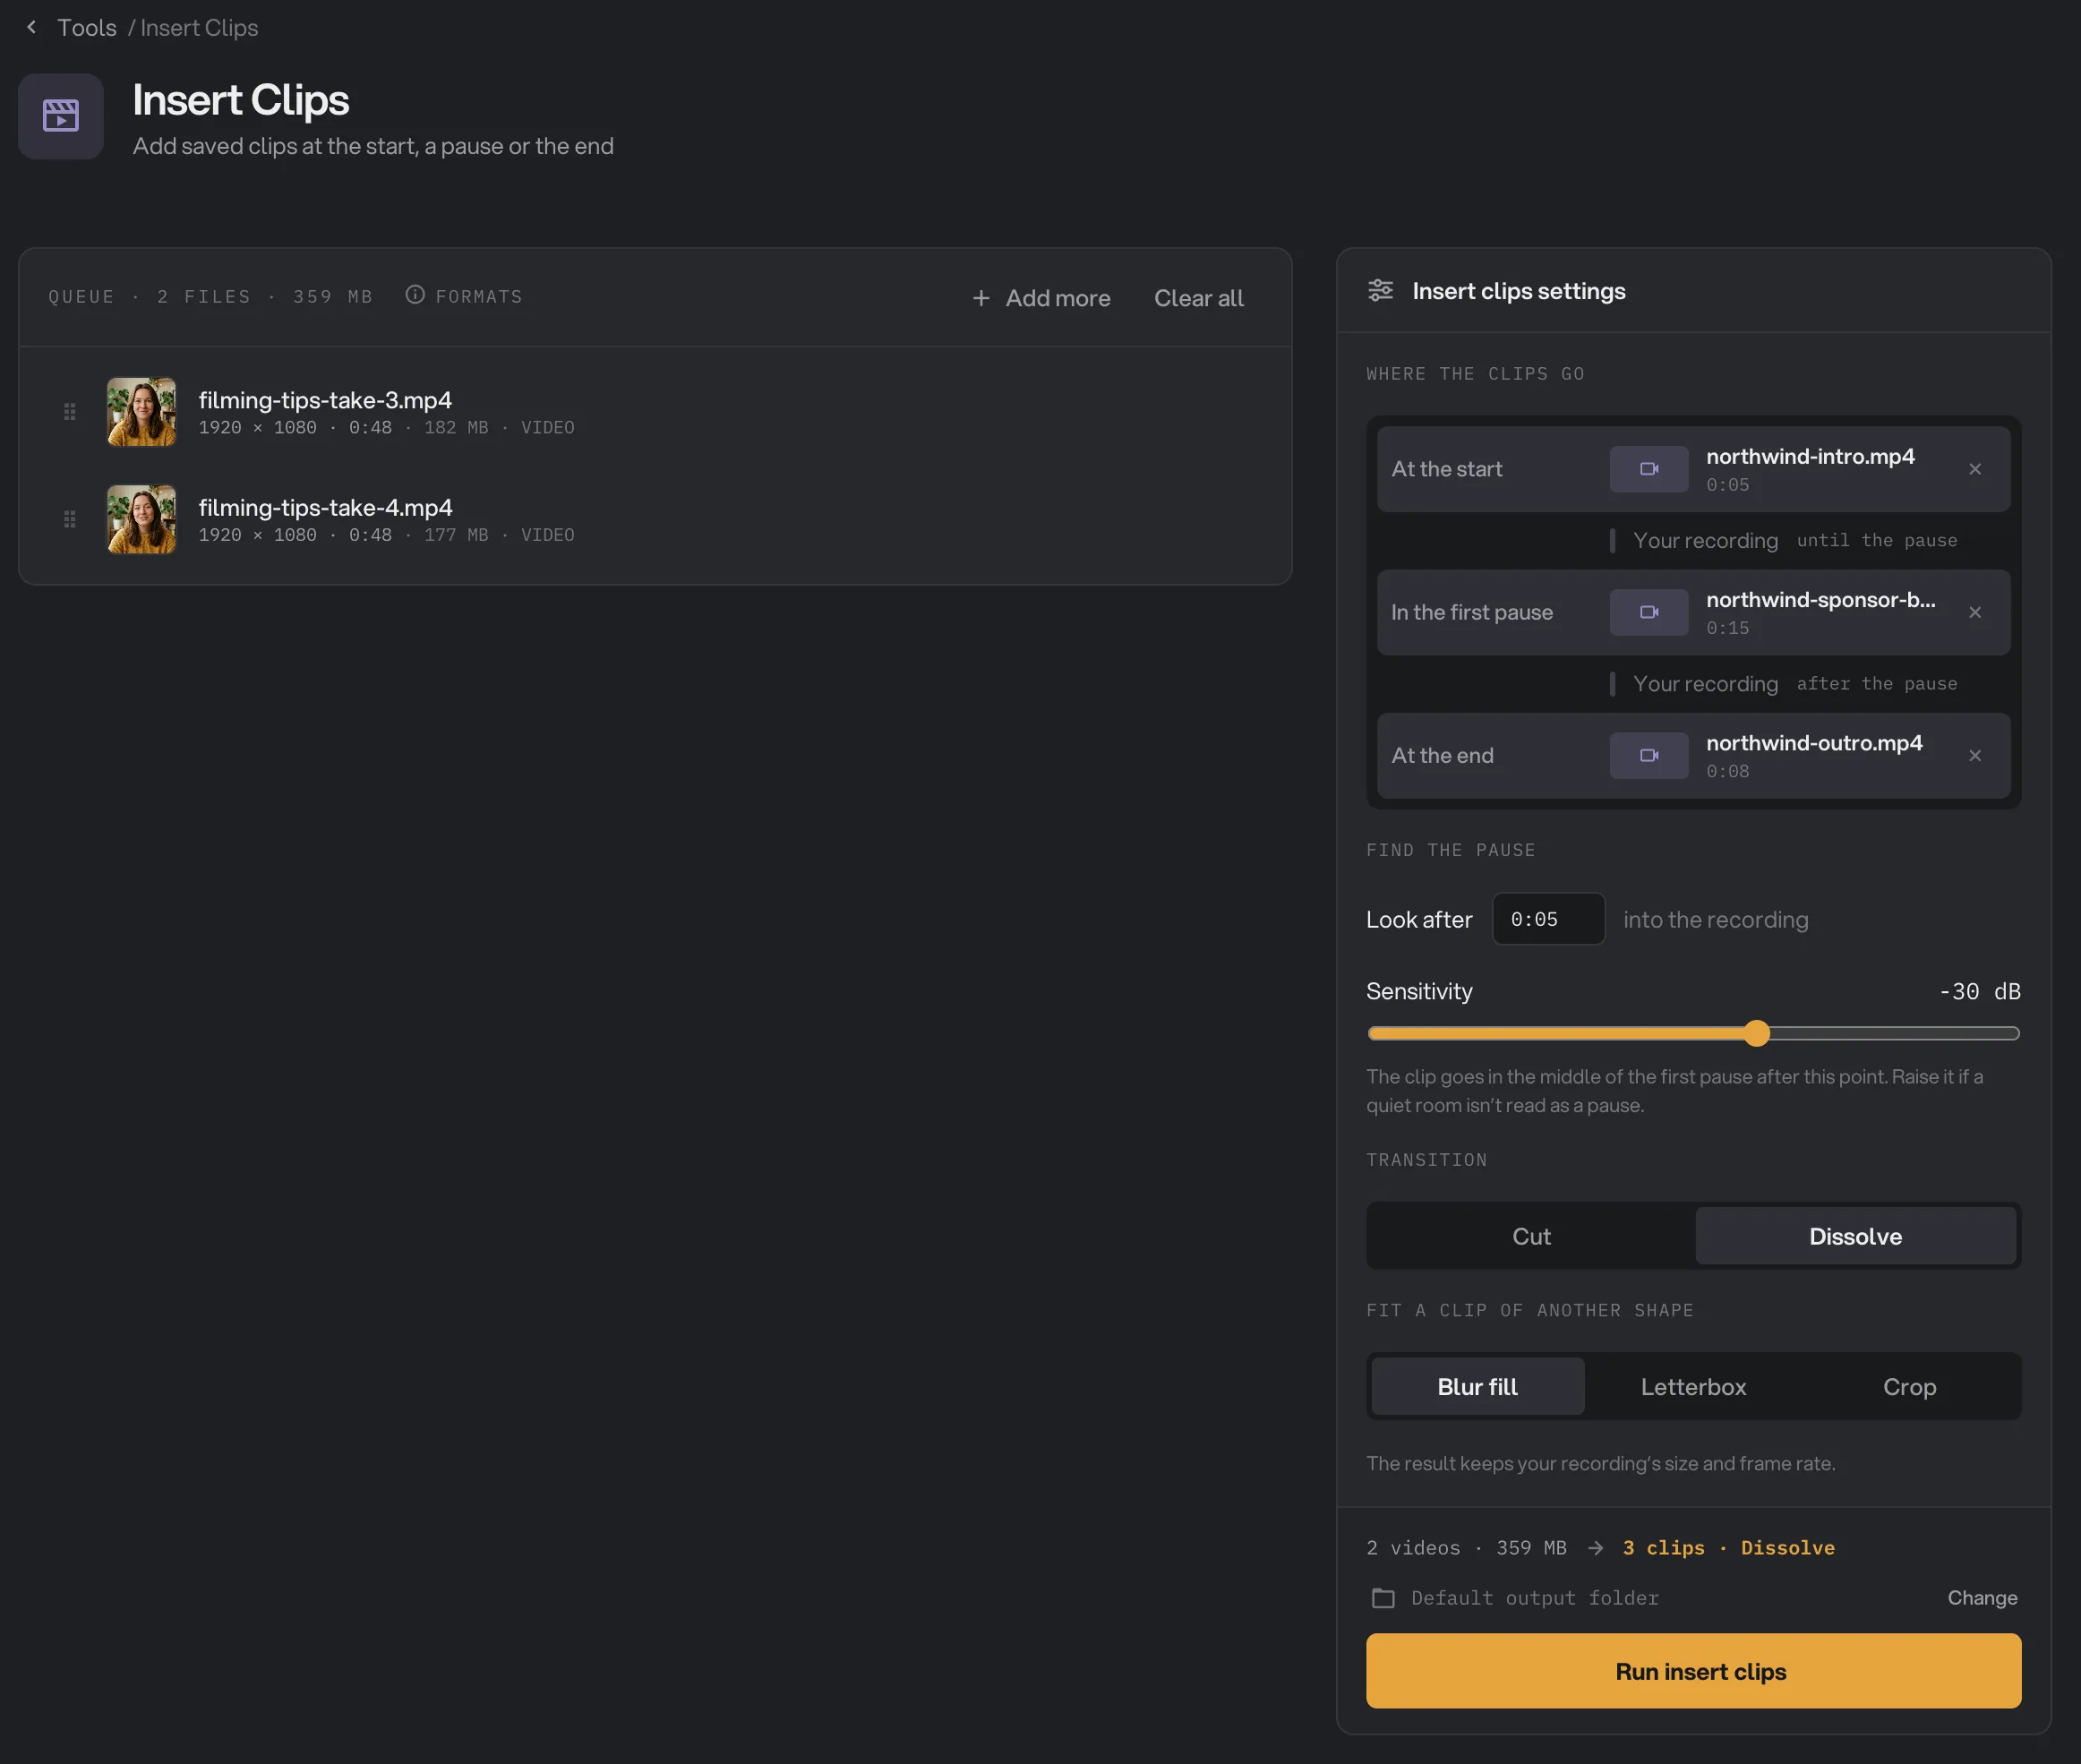Grab drag handle for filming-tips-take-3.mp4
Screen dimensions: 2081x1764
70,411
